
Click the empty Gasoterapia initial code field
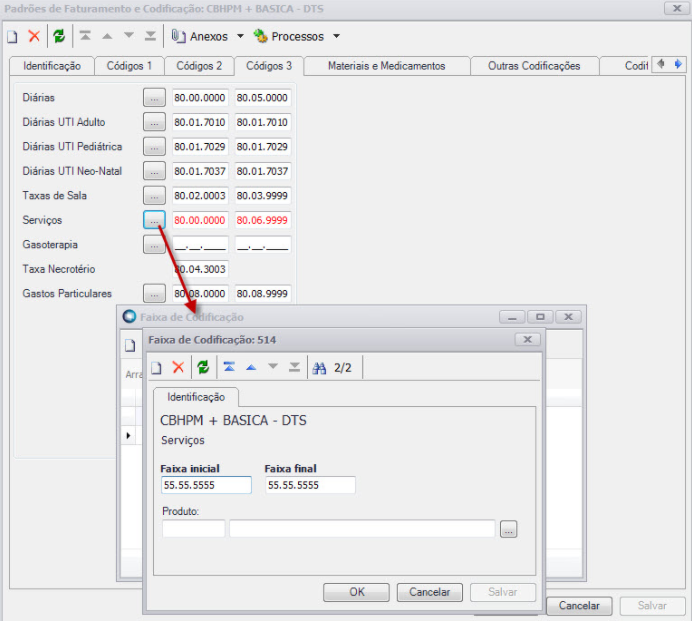[x=200, y=245]
